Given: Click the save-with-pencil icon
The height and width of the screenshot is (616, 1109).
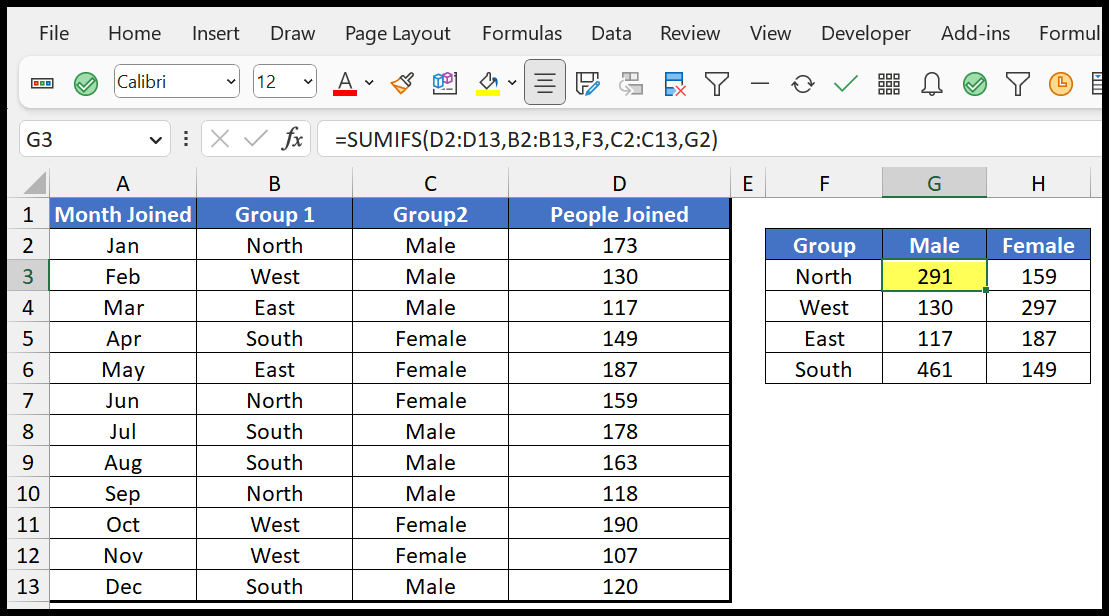Looking at the screenshot, I should (x=588, y=83).
